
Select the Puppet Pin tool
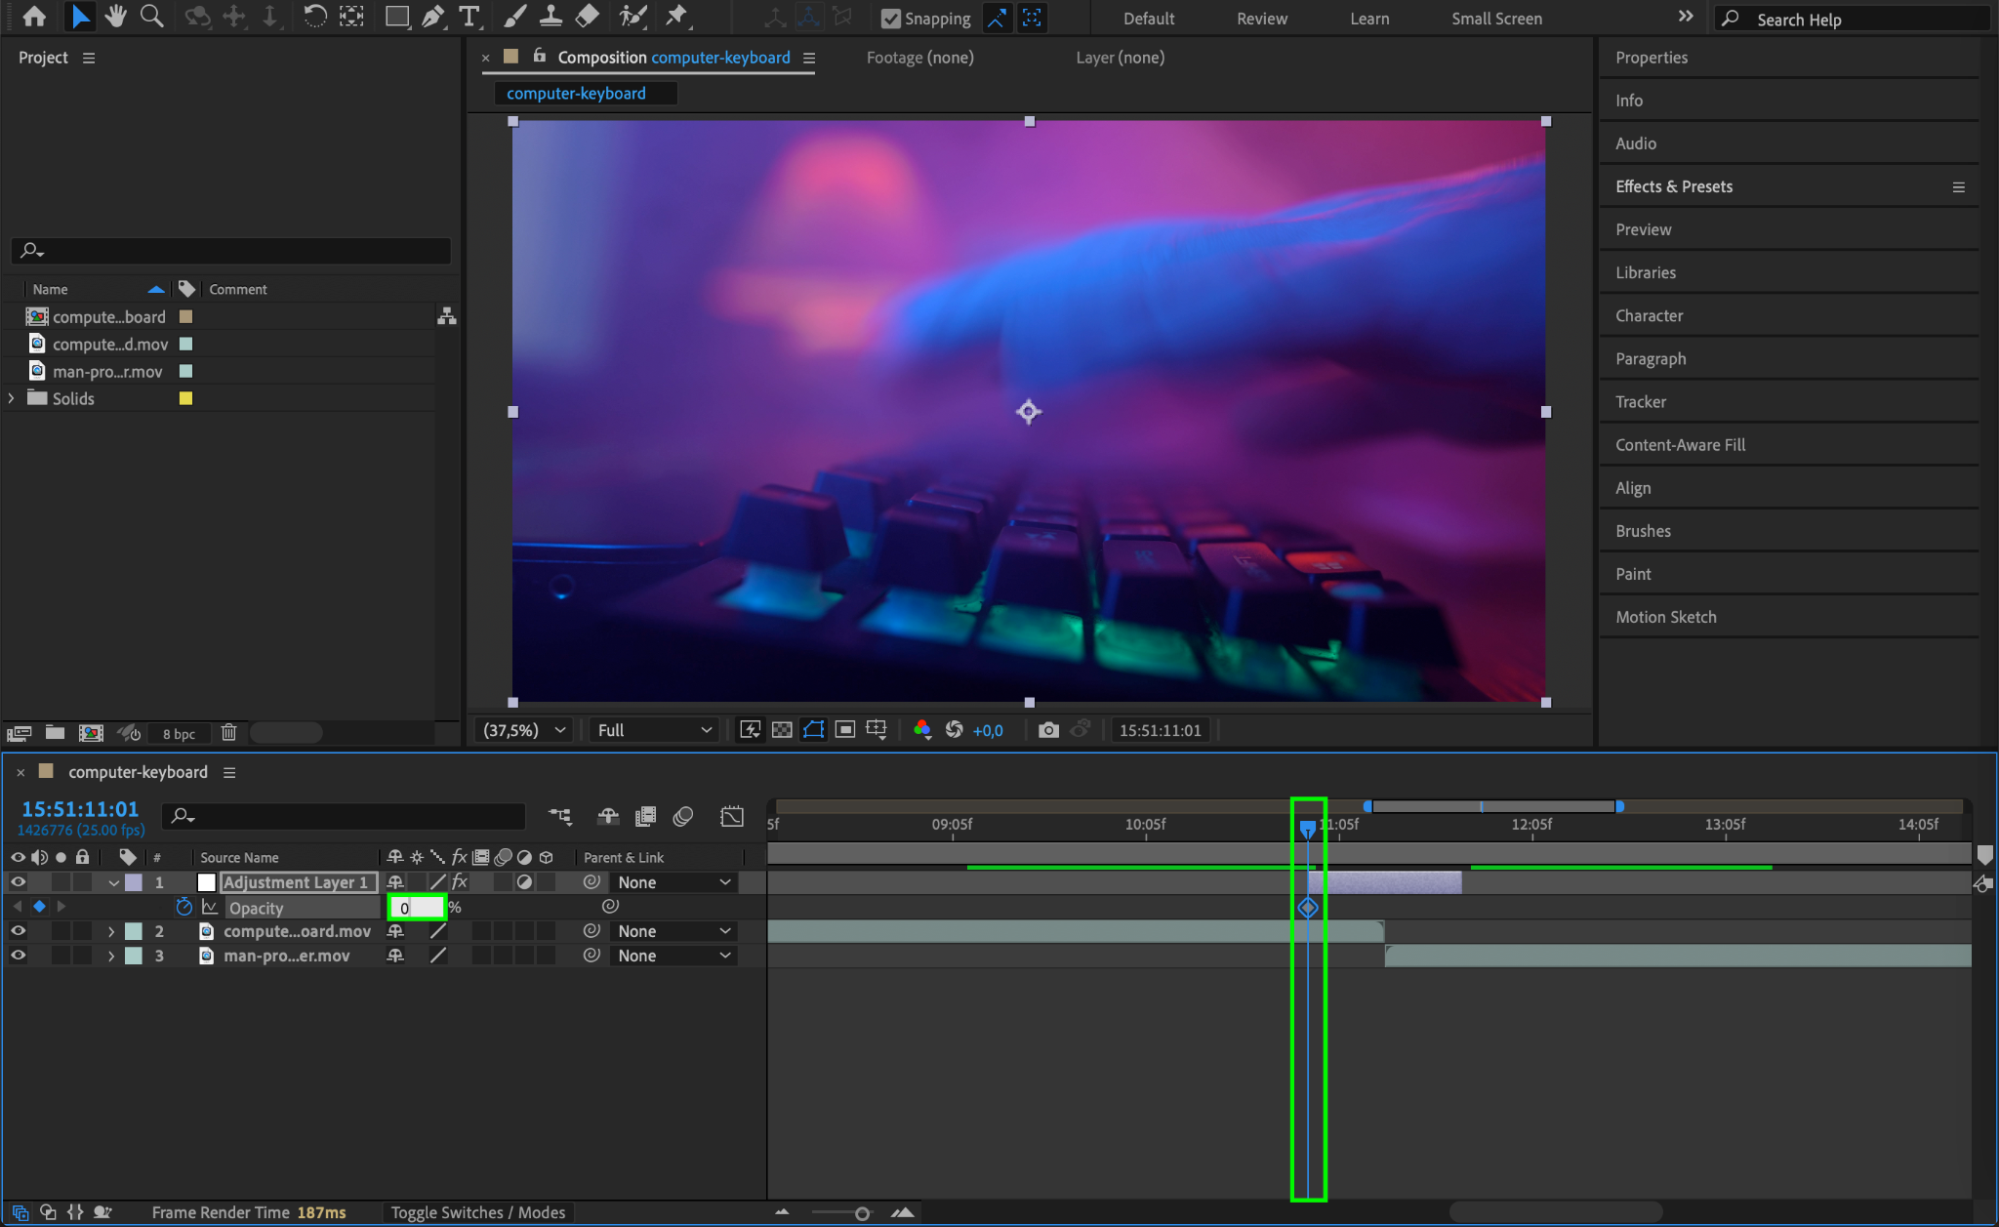tap(677, 16)
